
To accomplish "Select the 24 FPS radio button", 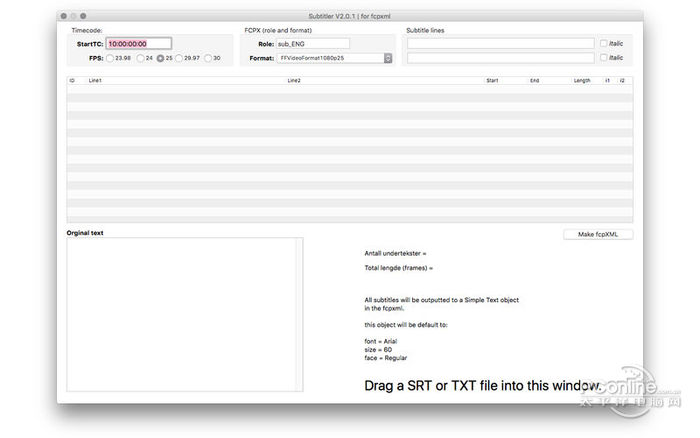I will [140, 58].
